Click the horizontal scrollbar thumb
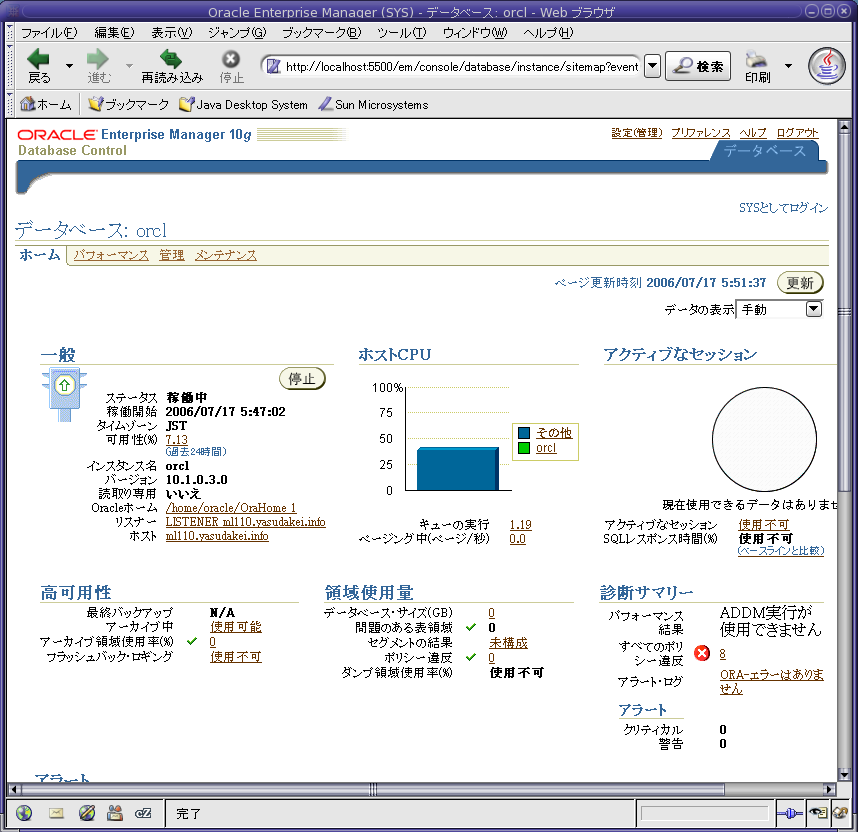 point(372,789)
